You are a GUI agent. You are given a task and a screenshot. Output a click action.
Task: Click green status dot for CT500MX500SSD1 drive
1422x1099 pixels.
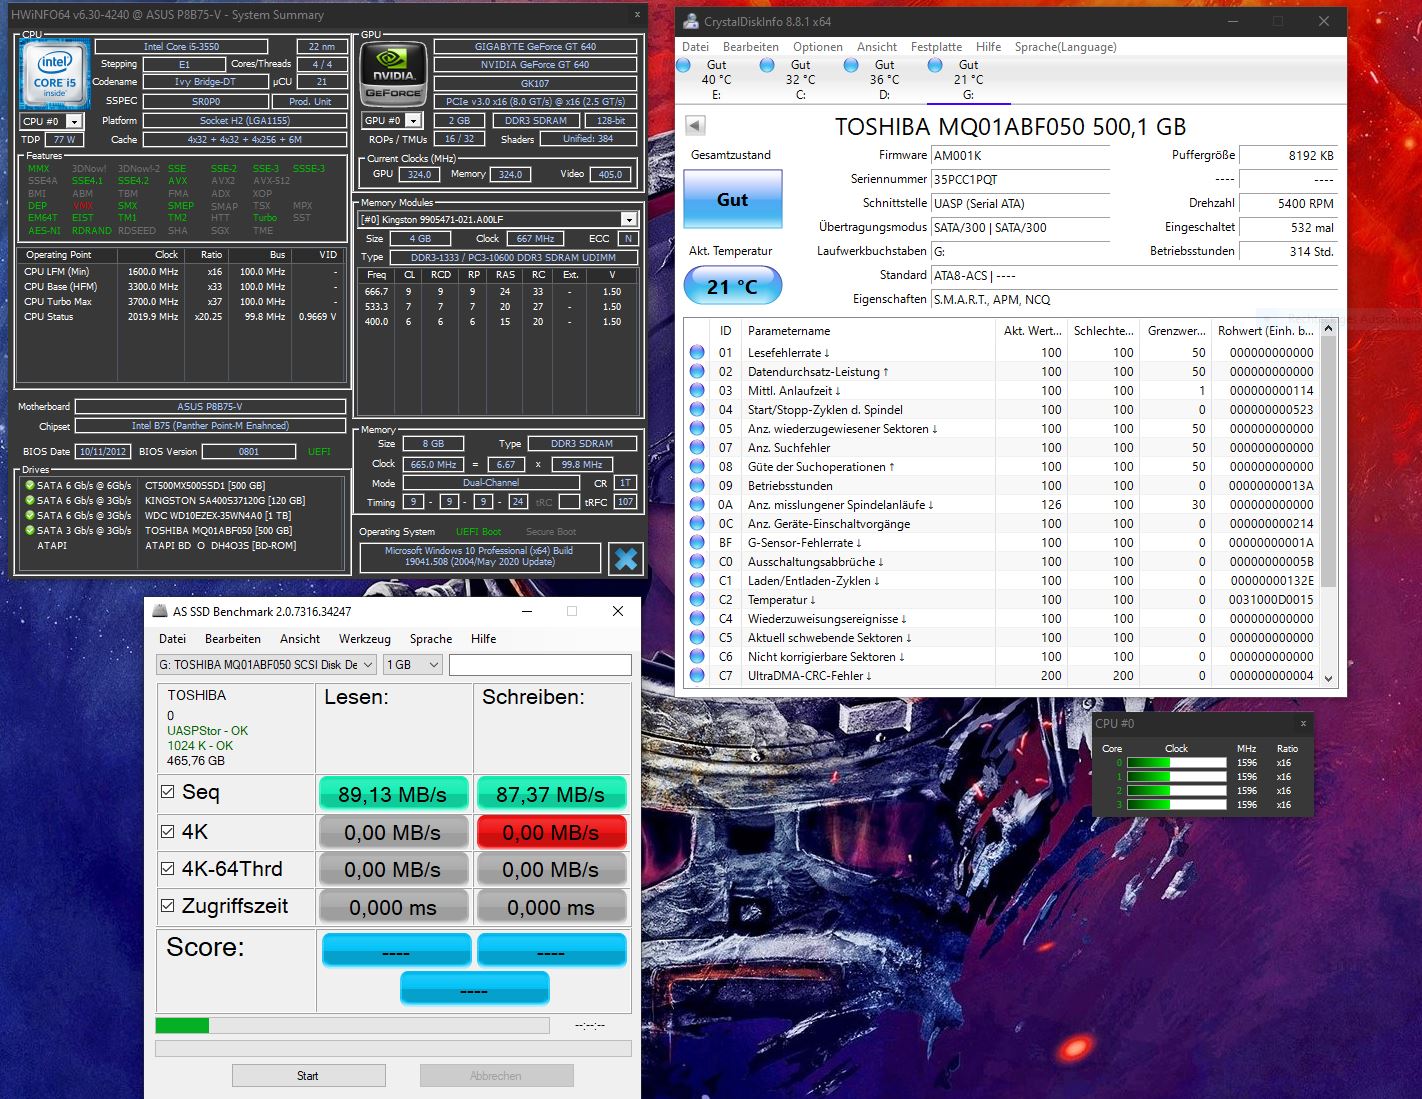30,485
